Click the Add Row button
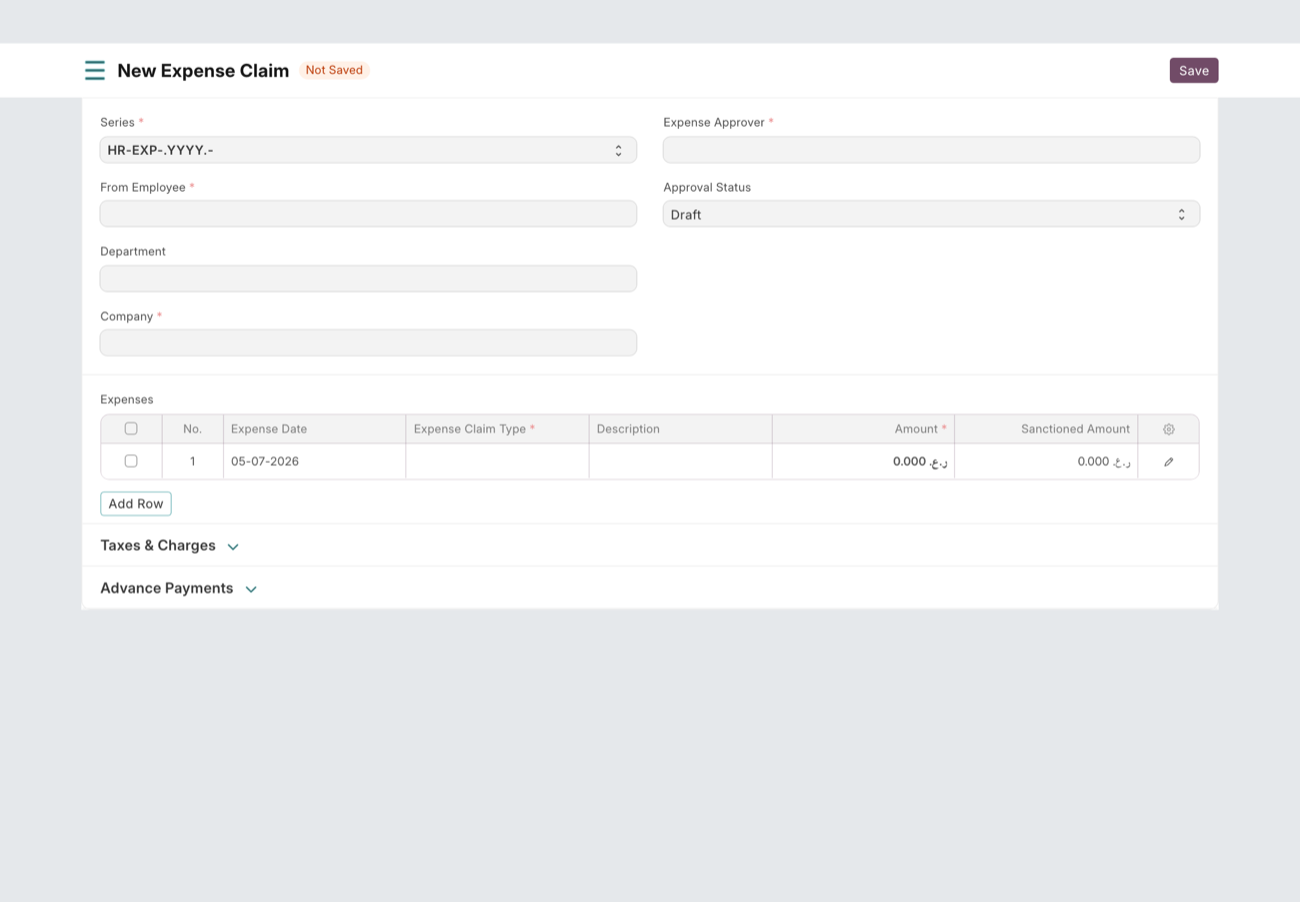 click(x=136, y=504)
